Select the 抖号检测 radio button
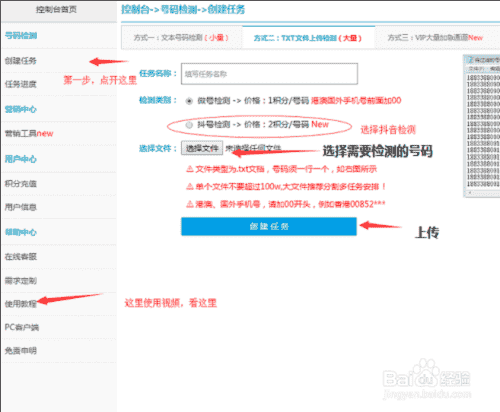The width and height of the screenshot is (500, 412). pyautogui.click(x=189, y=125)
